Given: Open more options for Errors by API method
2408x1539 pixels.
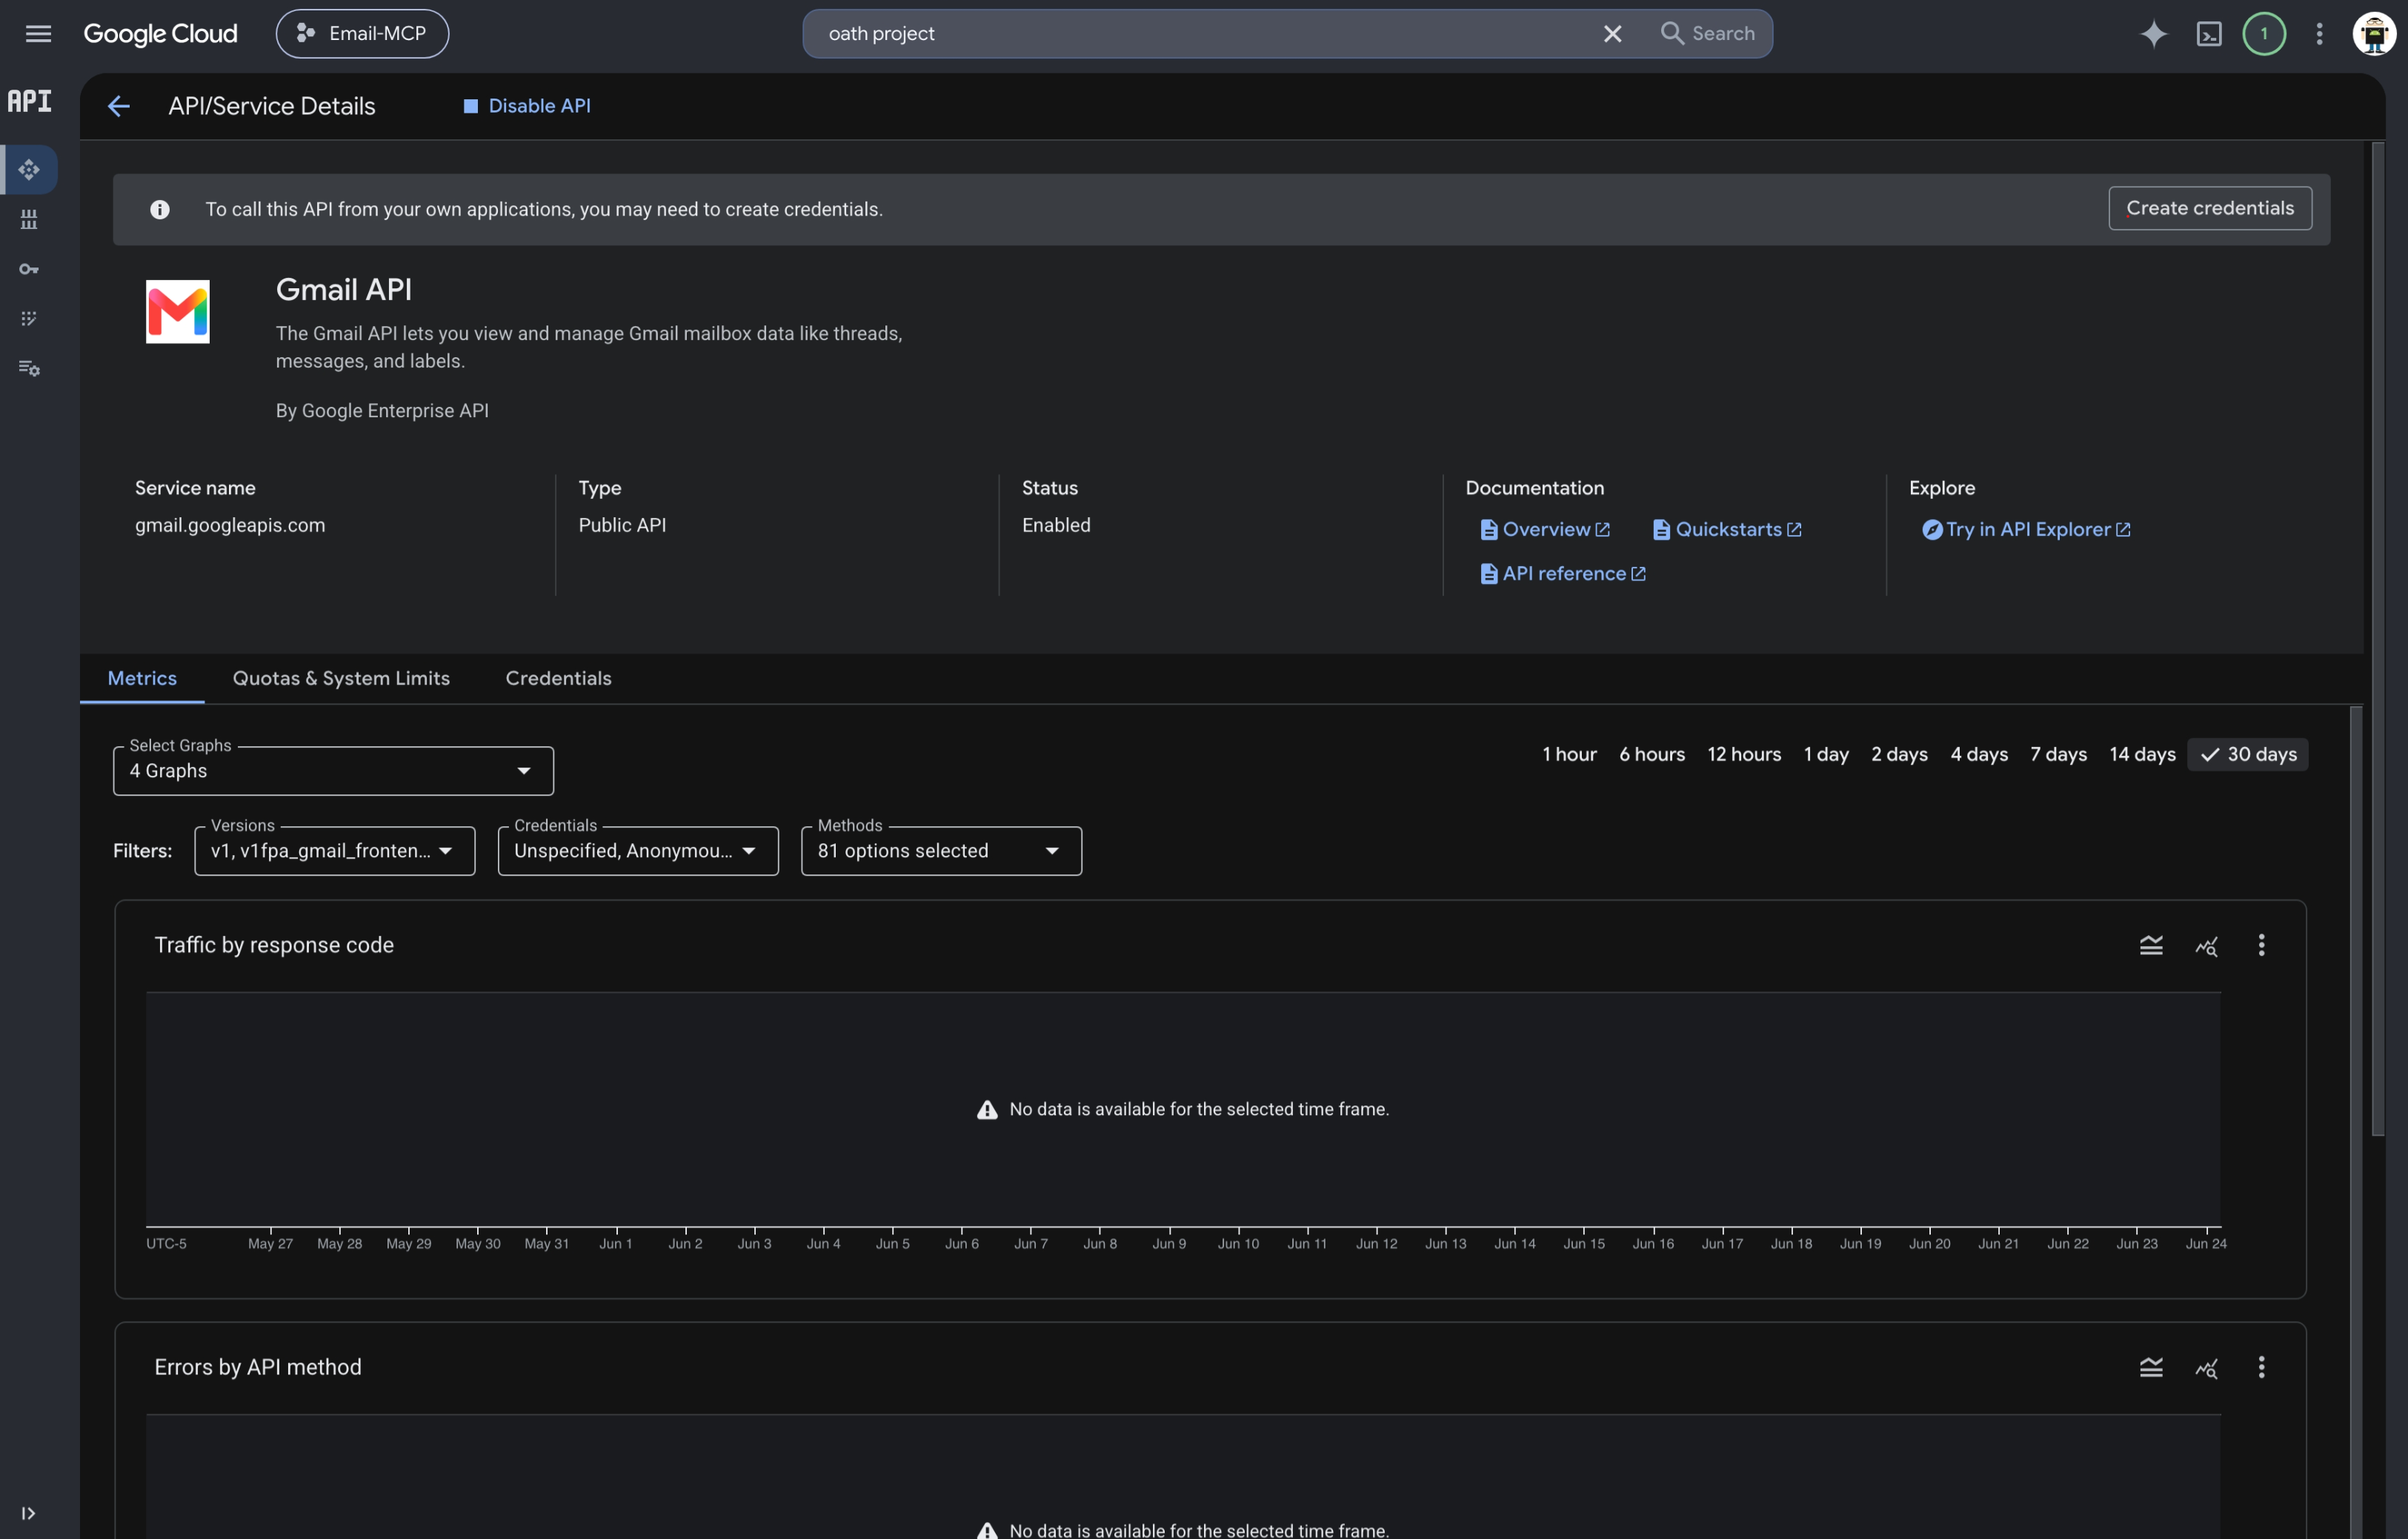Looking at the screenshot, I should (x=2261, y=1368).
